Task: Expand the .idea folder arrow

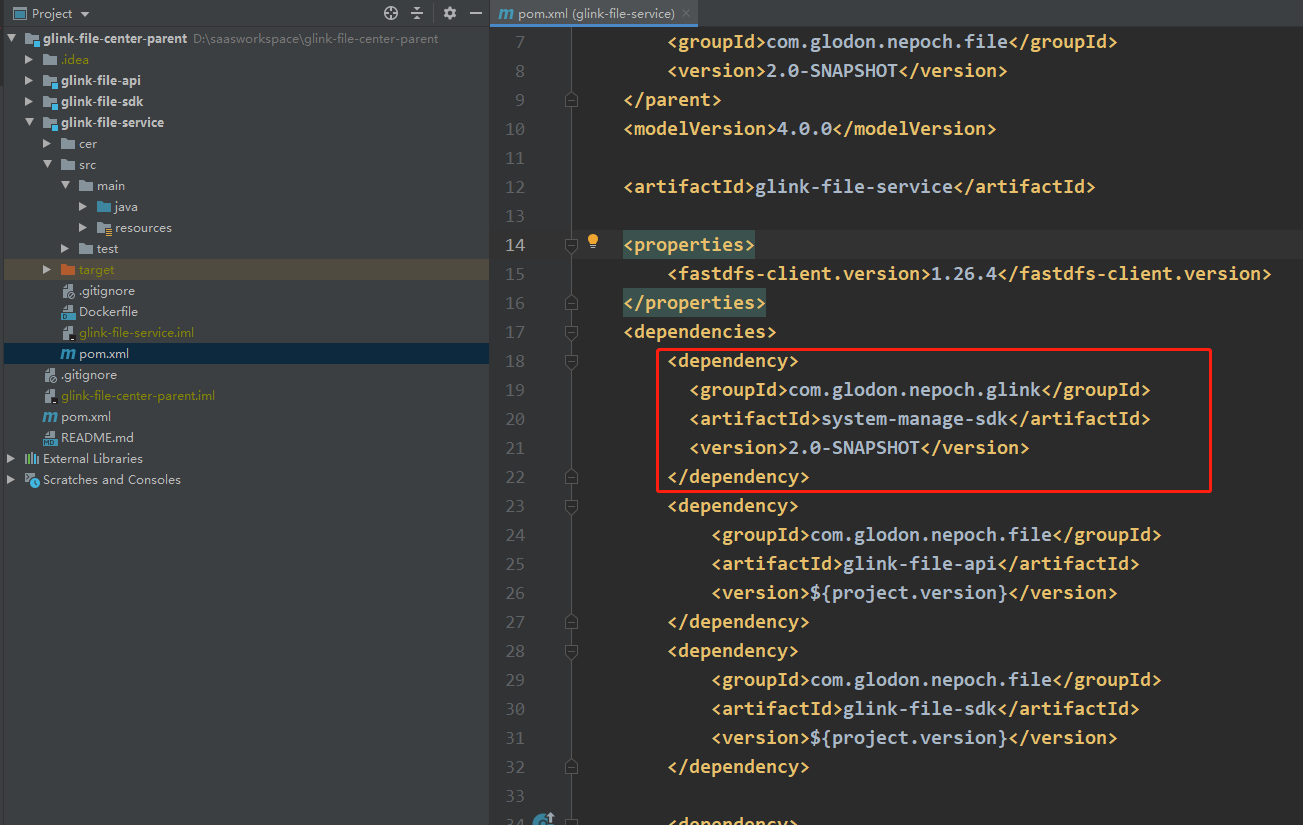Action: pos(30,59)
